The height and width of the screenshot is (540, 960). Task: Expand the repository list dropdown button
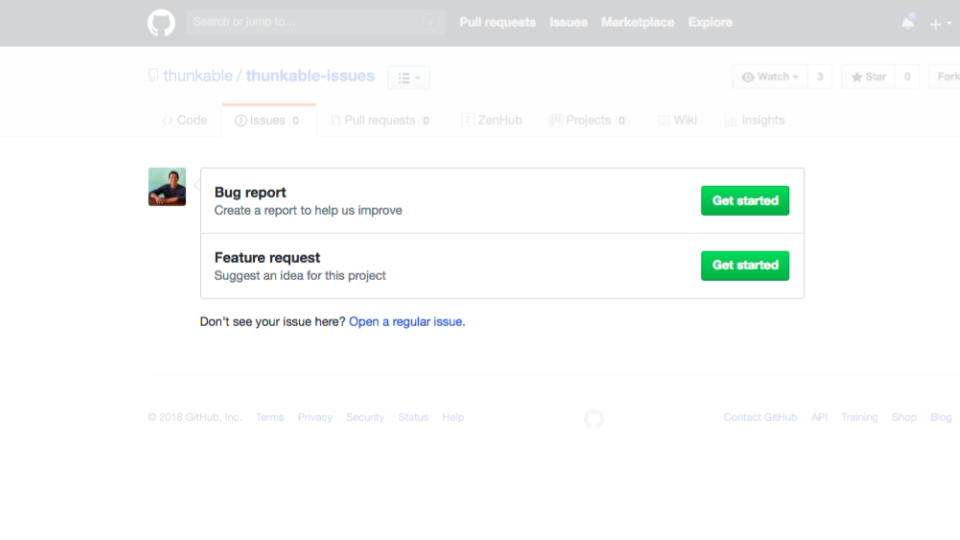[408, 77]
